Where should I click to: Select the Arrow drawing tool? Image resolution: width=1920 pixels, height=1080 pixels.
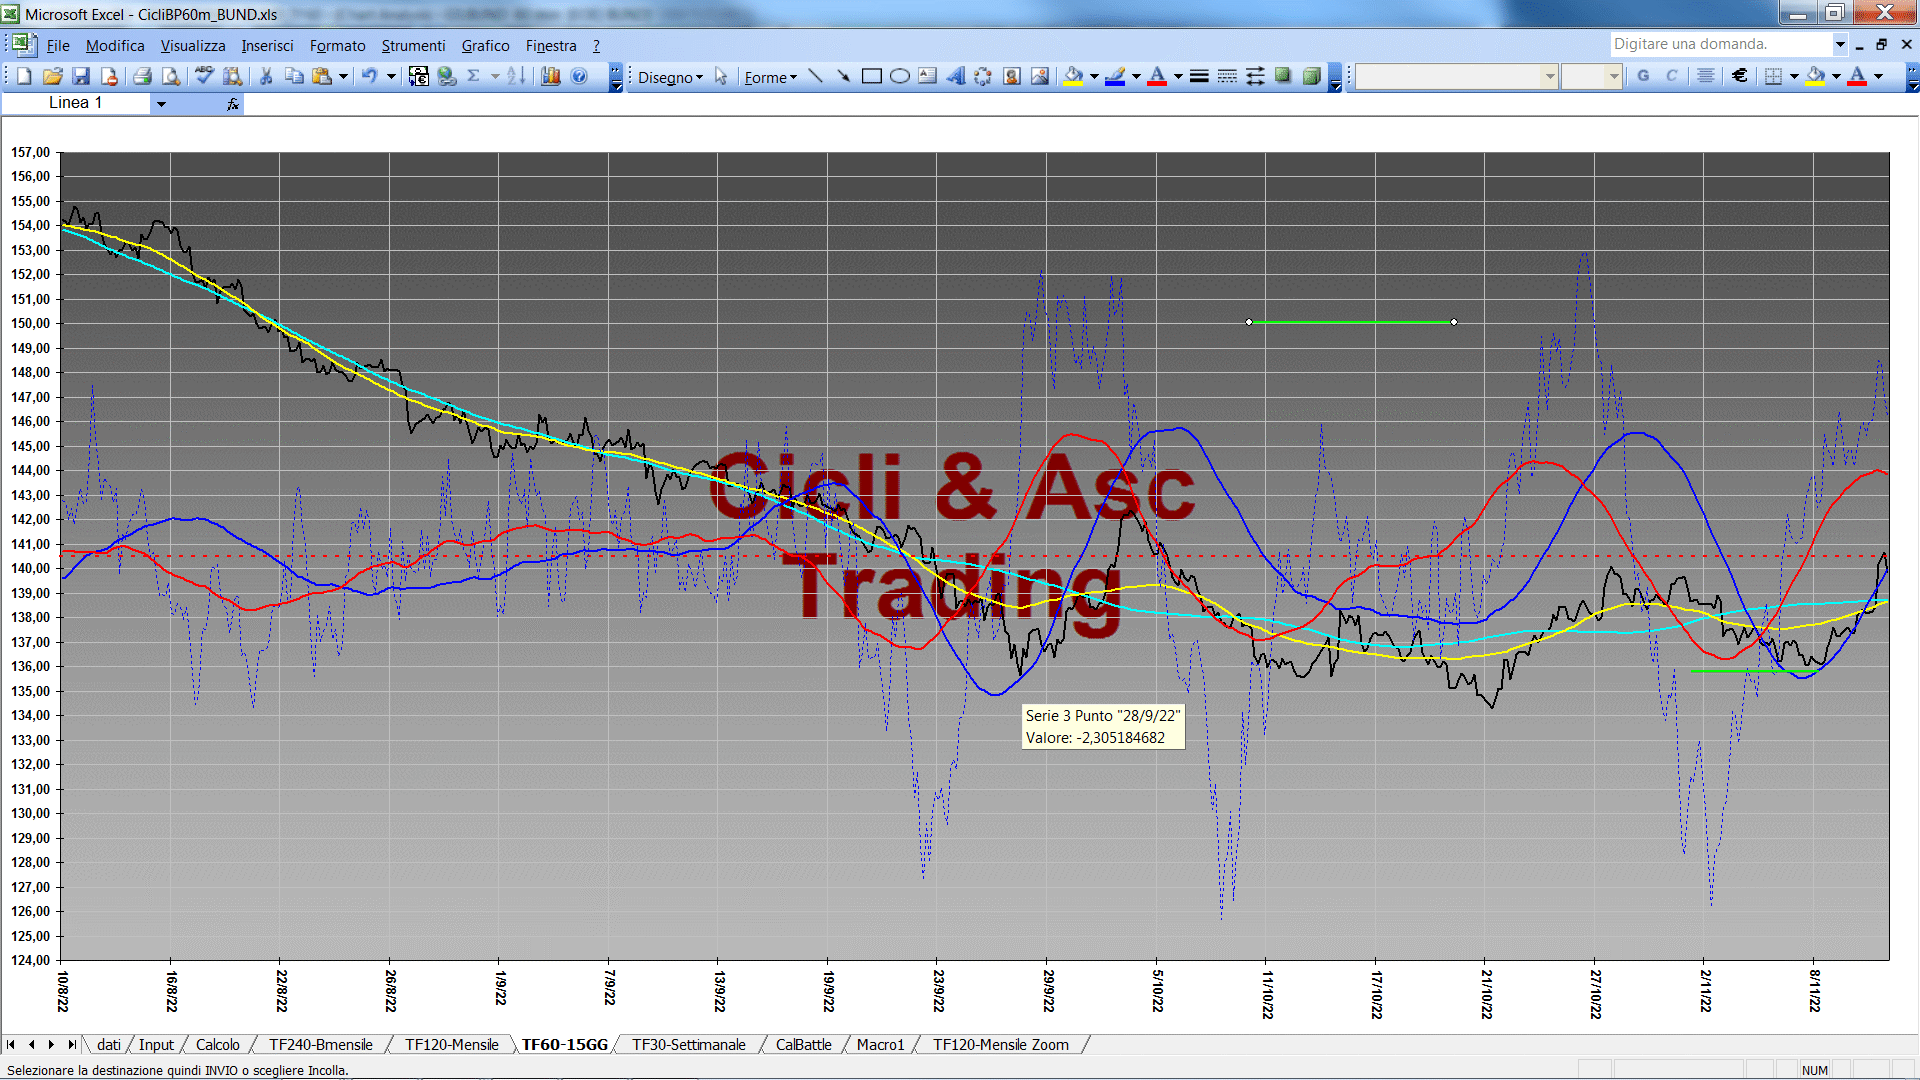point(843,77)
